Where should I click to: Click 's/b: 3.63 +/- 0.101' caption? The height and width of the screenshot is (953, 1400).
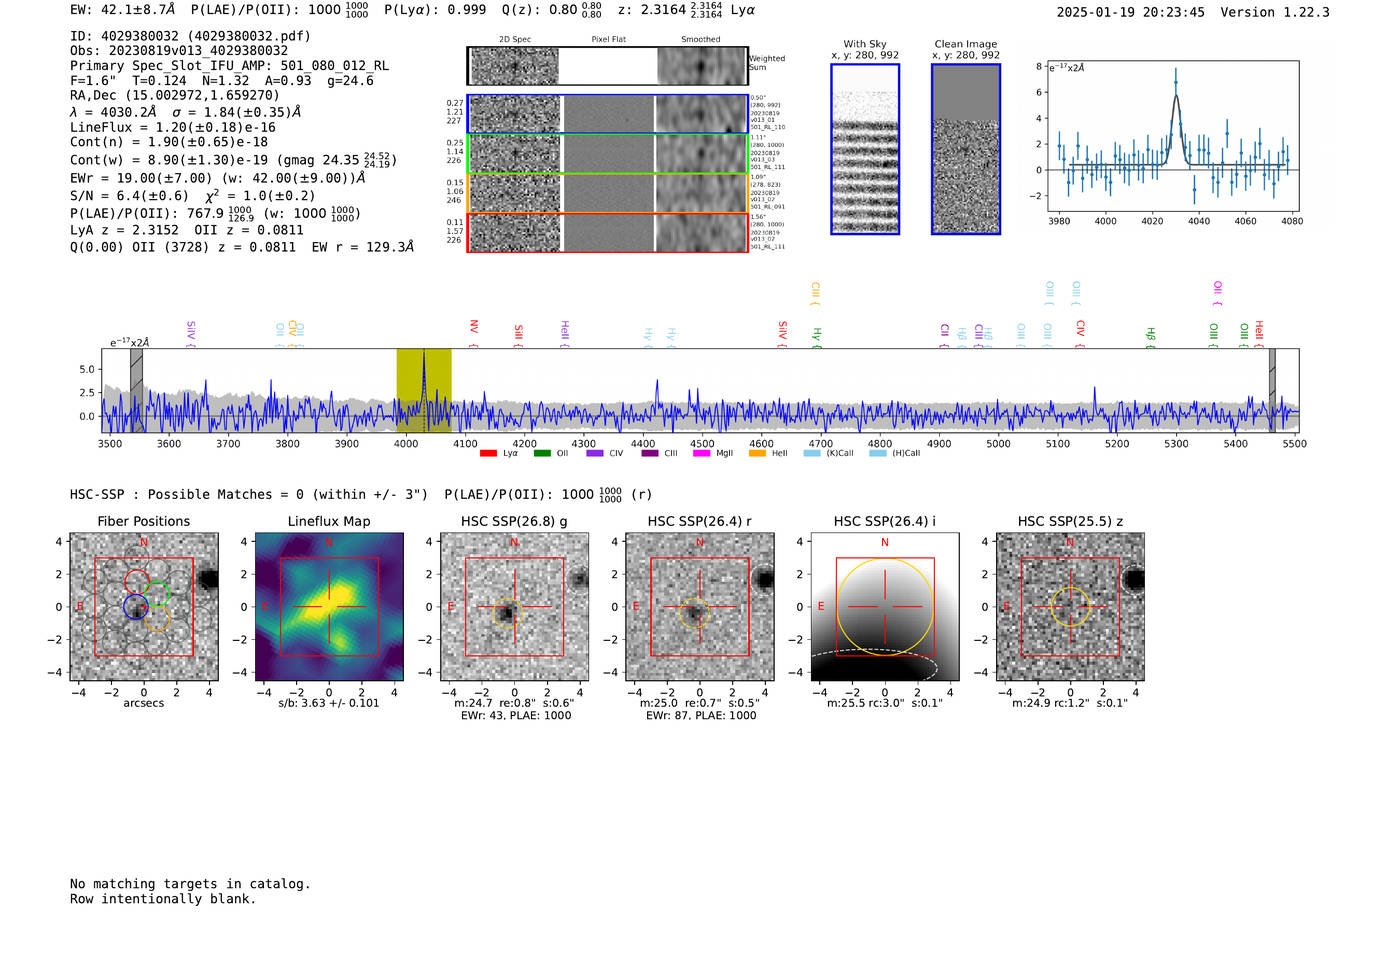coord(329,703)
